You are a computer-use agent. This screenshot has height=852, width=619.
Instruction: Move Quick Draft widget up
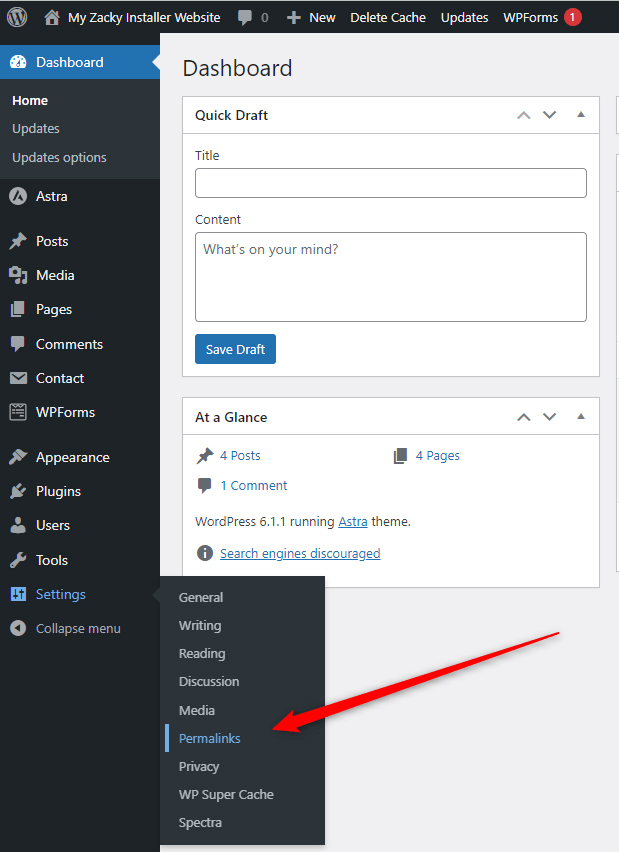click(x=523, y=115)
